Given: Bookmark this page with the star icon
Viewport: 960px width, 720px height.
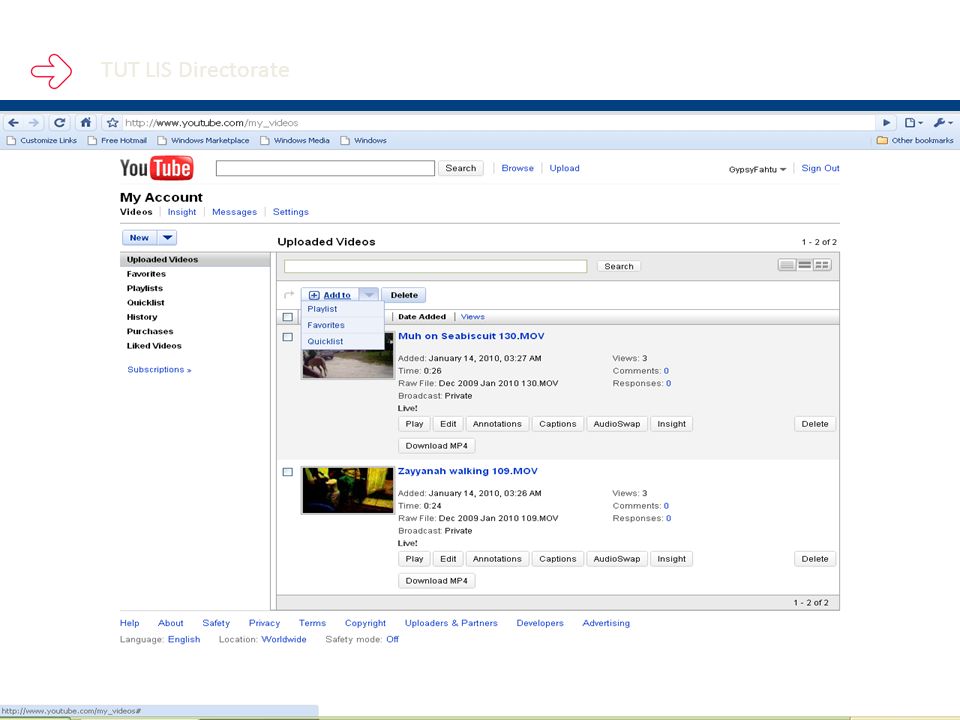Looking at the screenshot, I should [x=113, y=123].
